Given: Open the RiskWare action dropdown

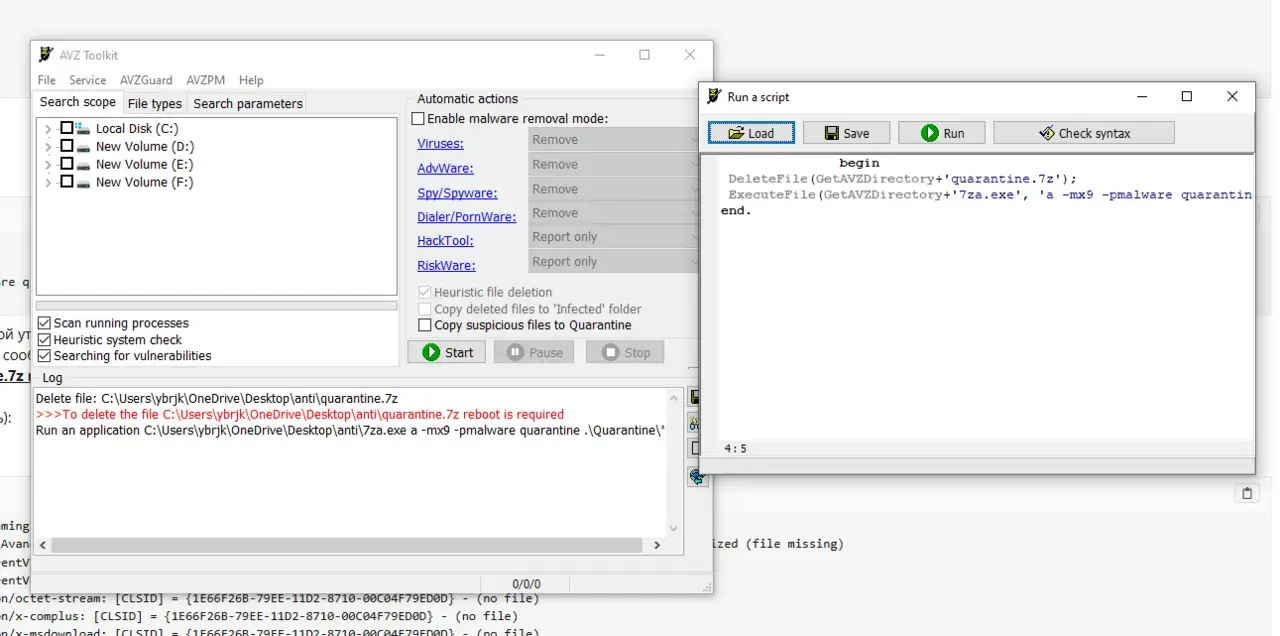Looking at the screenshot, I should [613, 262].
